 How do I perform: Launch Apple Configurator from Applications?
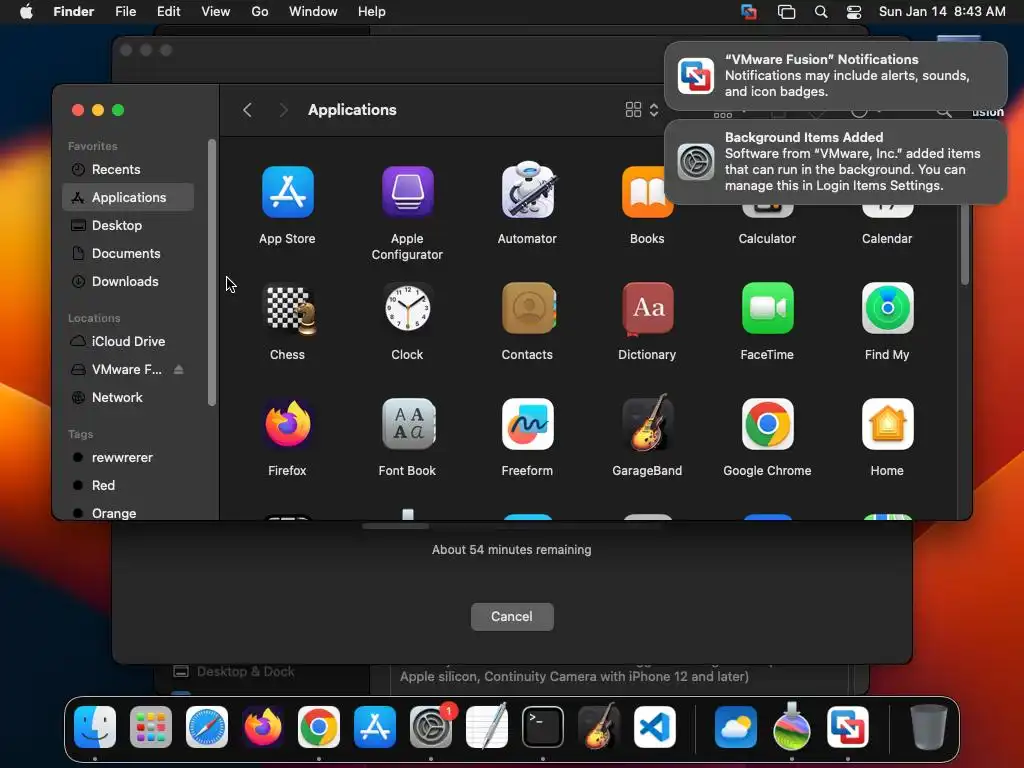coord(408,192)
